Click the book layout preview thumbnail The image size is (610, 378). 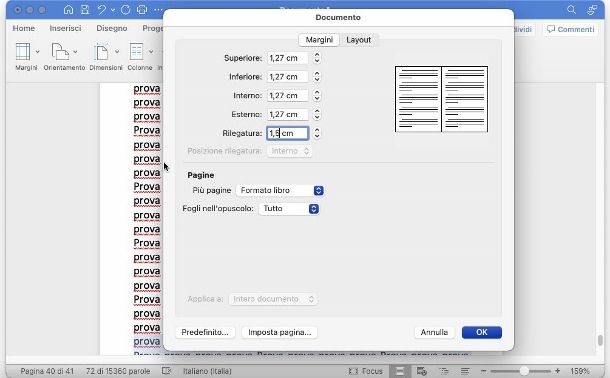point(442,99)
